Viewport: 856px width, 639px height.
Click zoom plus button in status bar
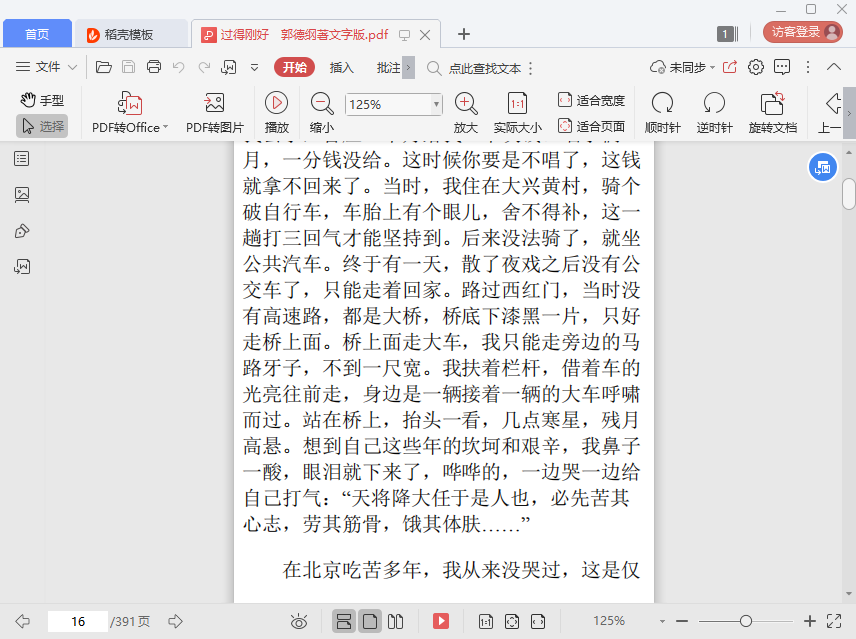click(x=810, y=621)
